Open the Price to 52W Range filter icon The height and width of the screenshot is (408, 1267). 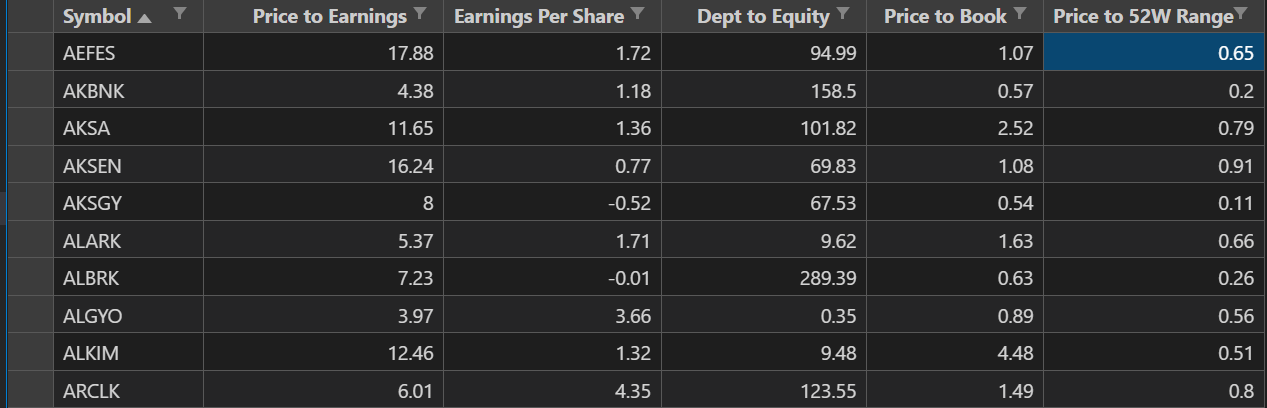[1241, 13]
